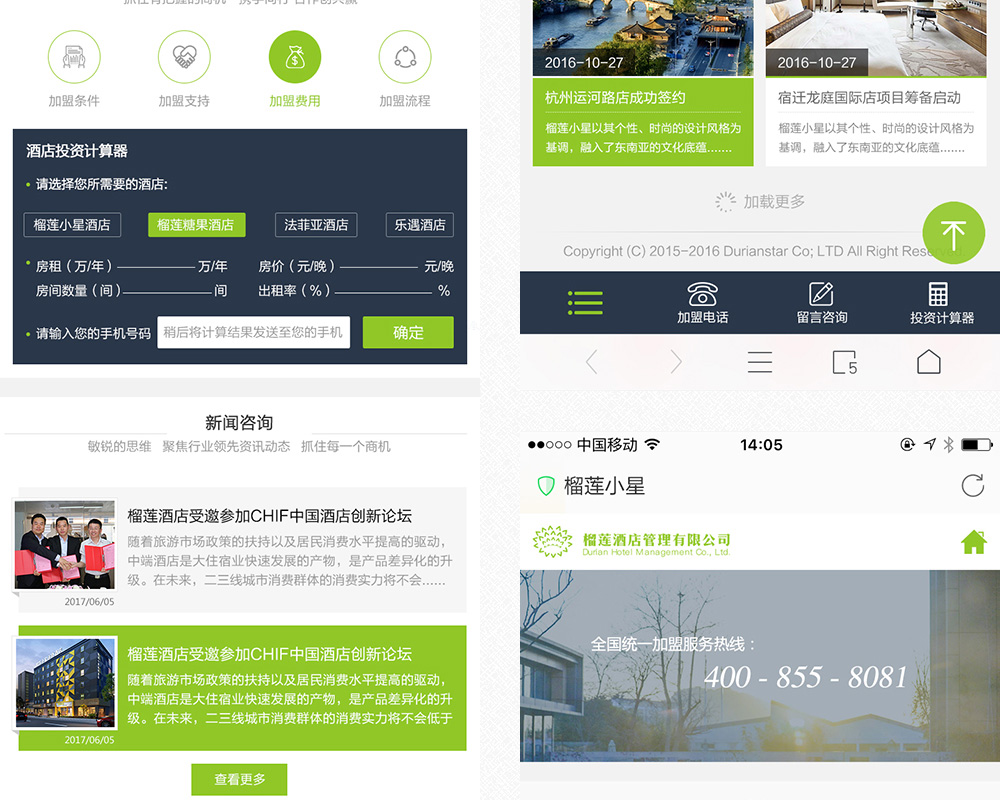Select the 榴莲糖果酒店 hotel option
The height and width of the screenshot is (800, 1000).
point(196,225)
